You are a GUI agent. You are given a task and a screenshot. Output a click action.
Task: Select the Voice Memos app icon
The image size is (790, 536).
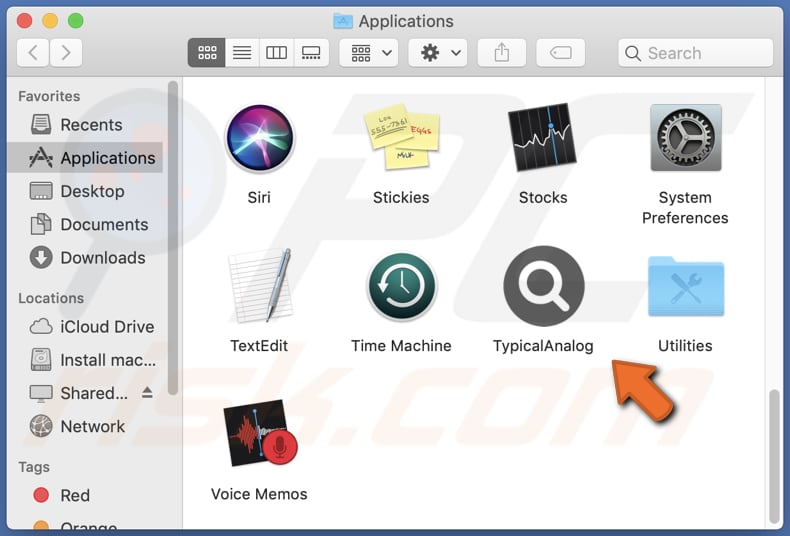coord(260,433)
